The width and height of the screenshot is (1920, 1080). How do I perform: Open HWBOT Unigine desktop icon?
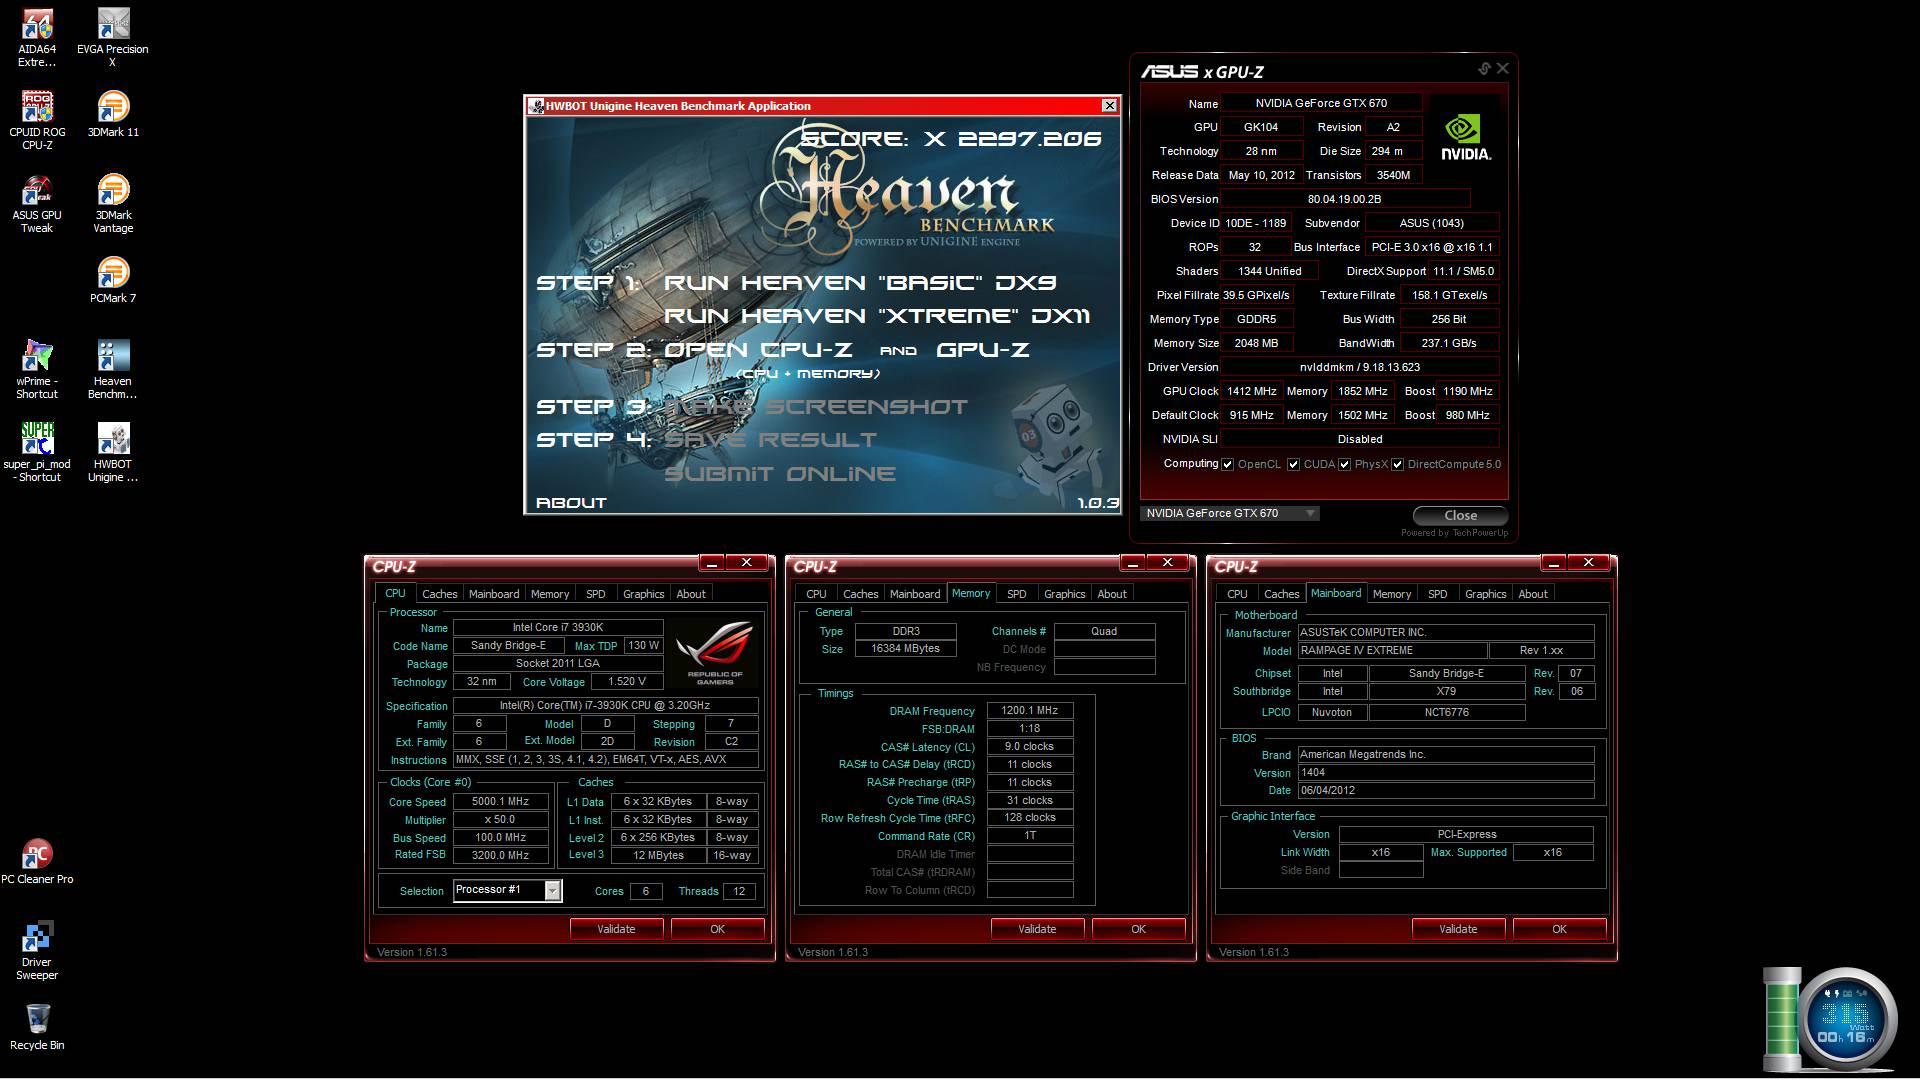113,453
